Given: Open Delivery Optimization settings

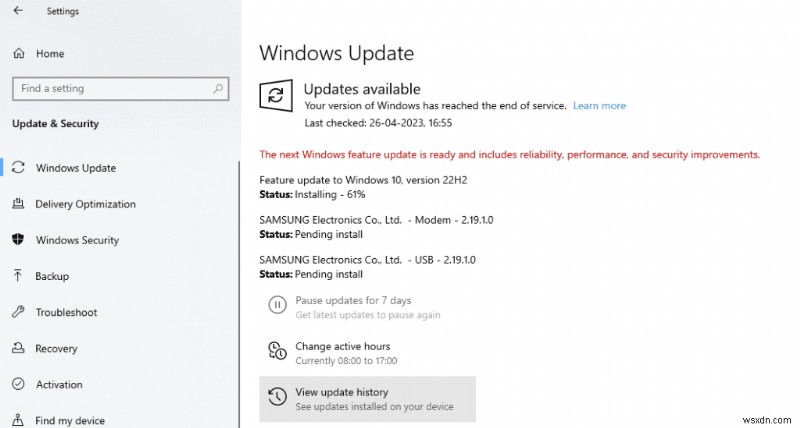Looking at the screenshot, I should (85, 204).
